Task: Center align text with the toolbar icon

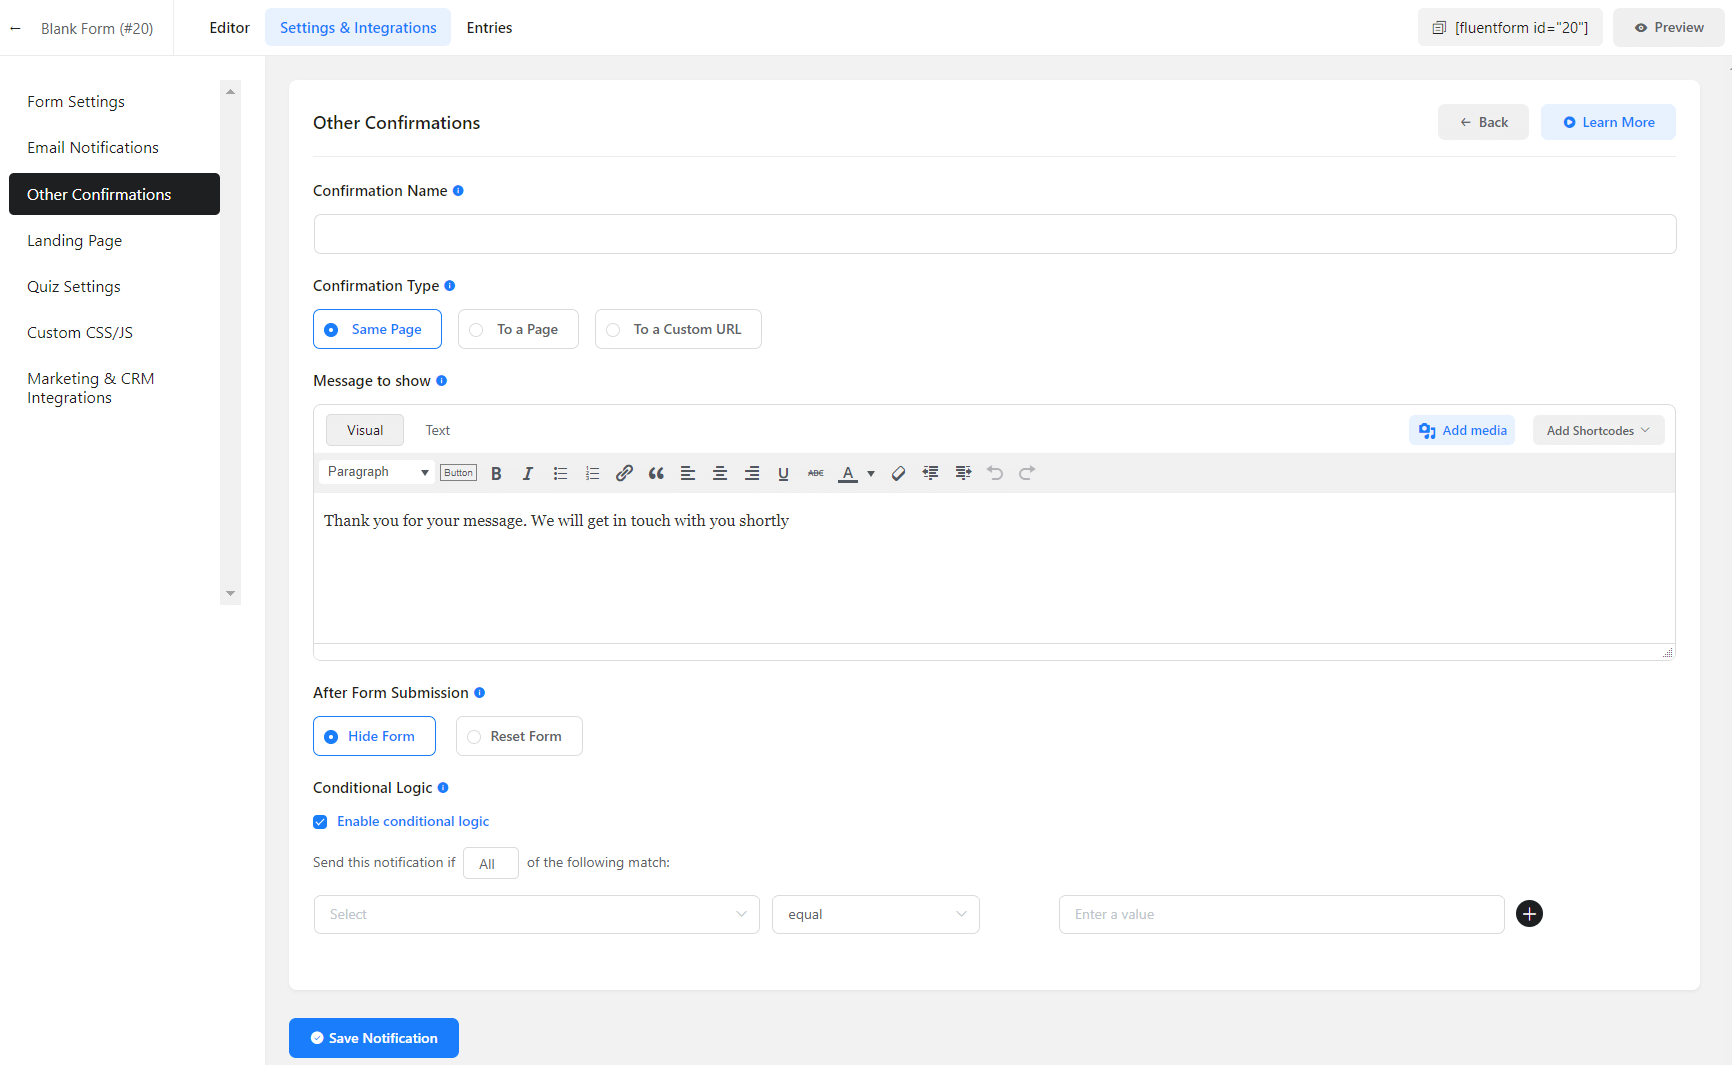Action: coord(720,473)
